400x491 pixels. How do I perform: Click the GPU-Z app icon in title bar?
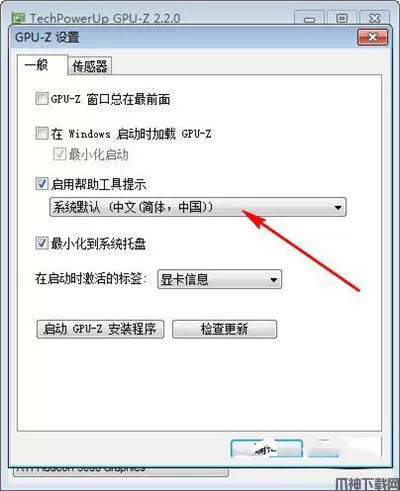[19, 18]
